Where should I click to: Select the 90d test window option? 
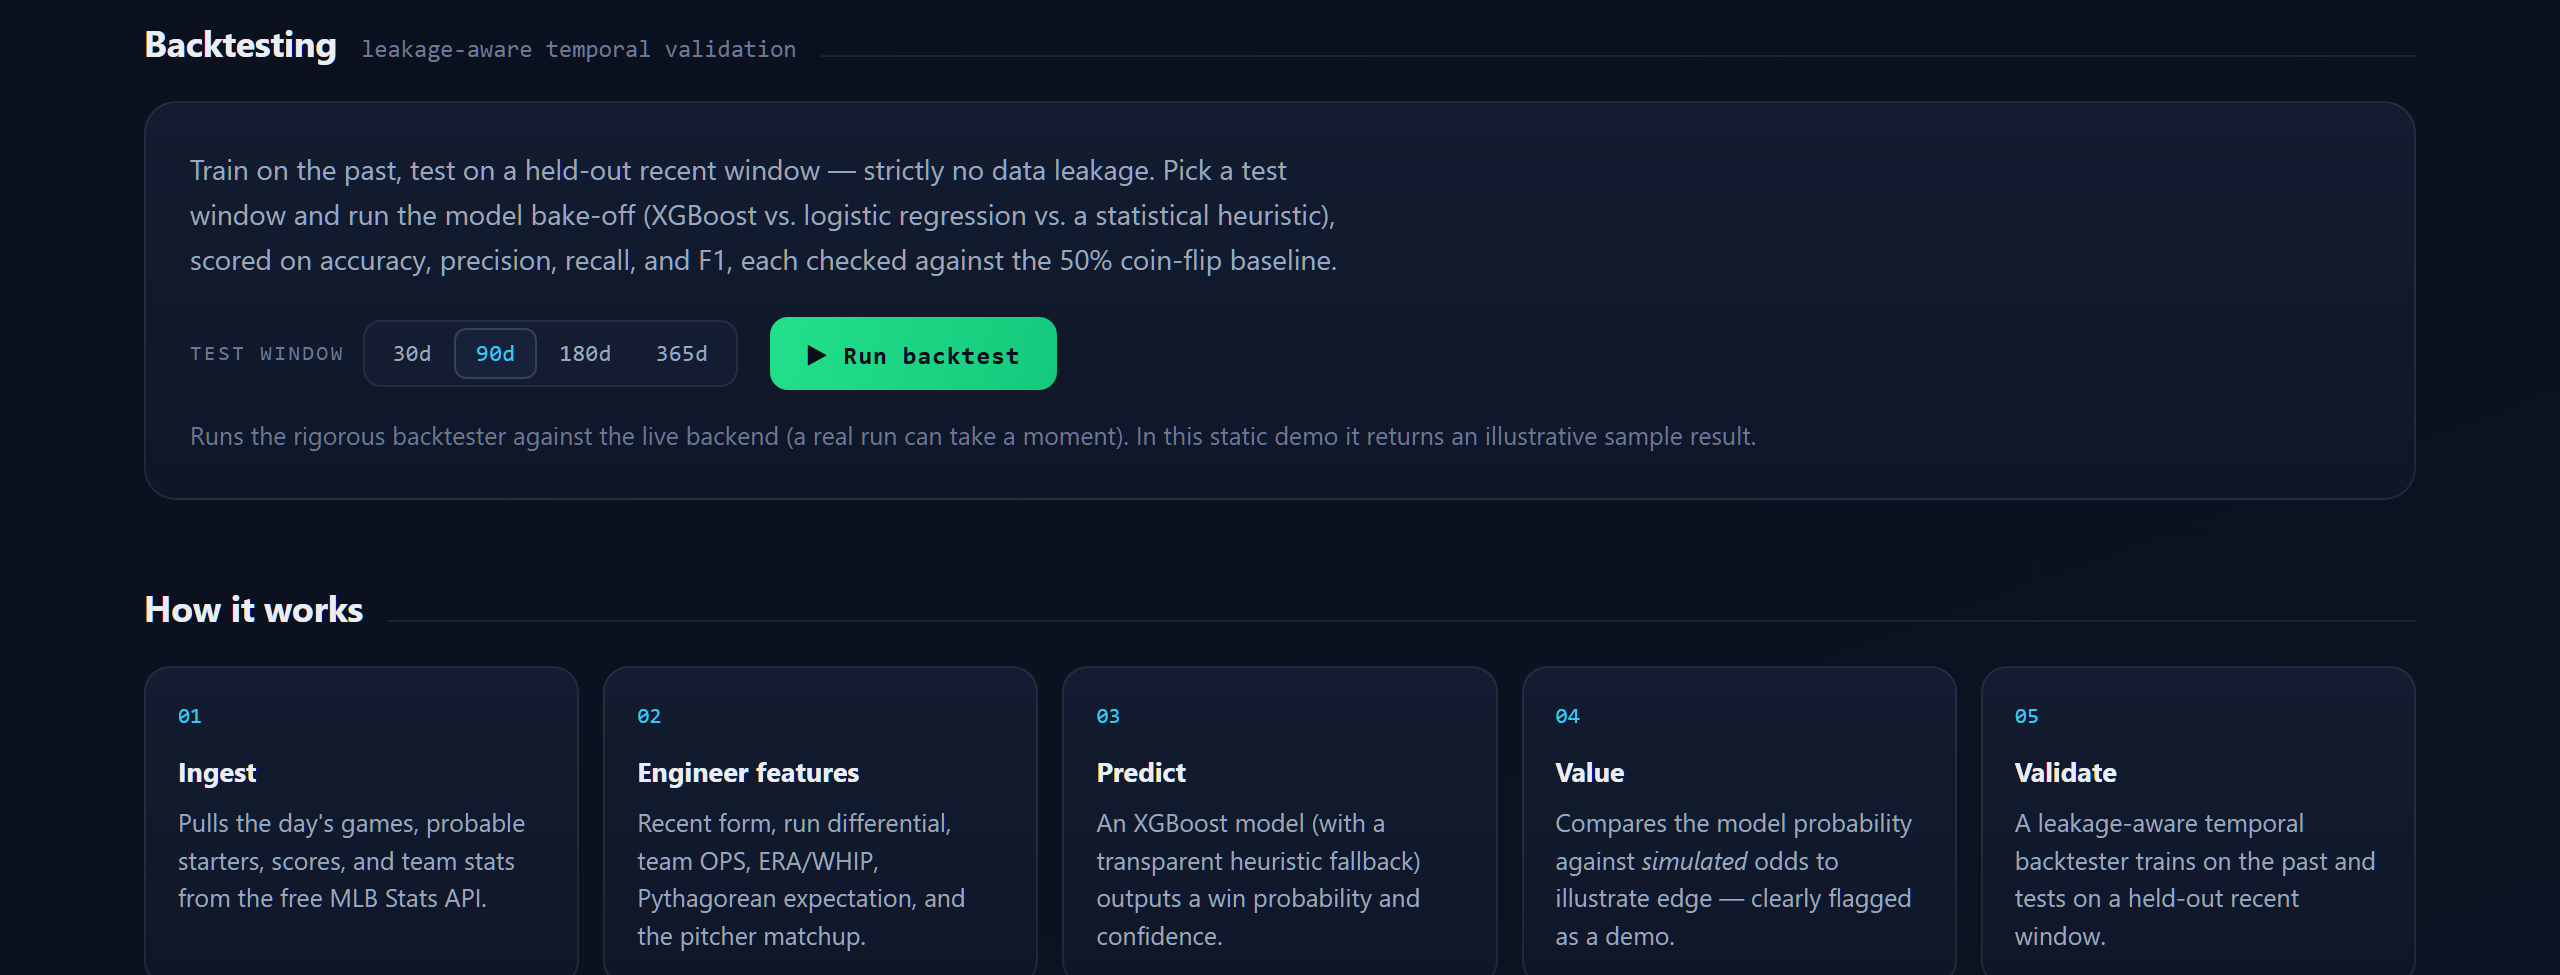click(x=495, y=354)
